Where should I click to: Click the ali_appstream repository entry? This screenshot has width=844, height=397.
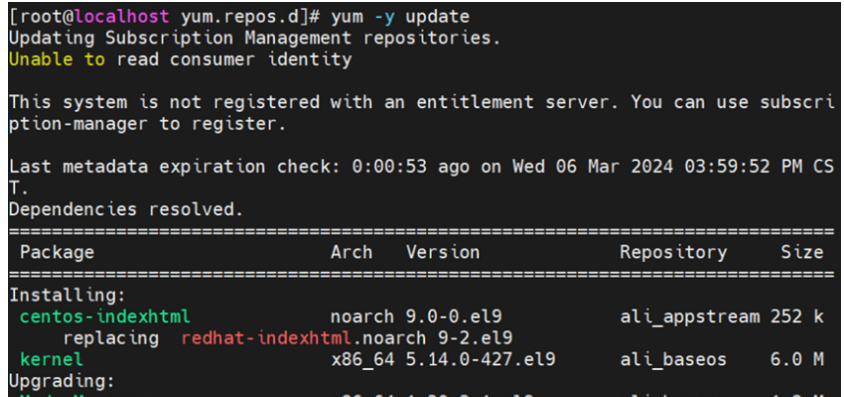pyautogui.click(x=690, y=317)
